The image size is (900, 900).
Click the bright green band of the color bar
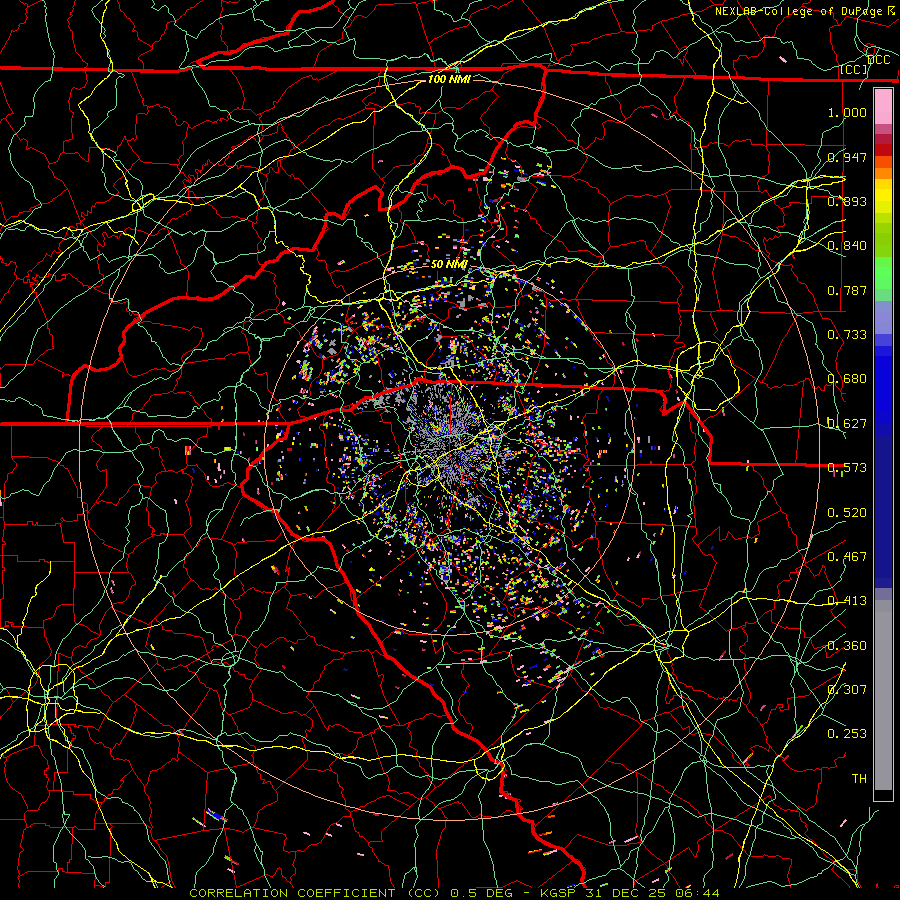[x=883, y=273]
